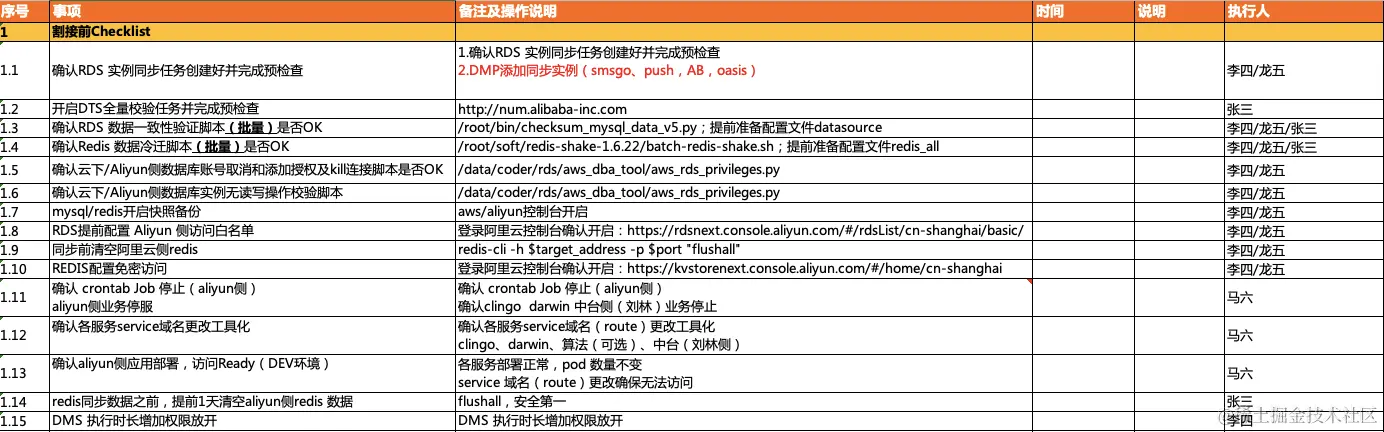The image size is (1384, 432).
Task: Click row number 1.14
Action: [24, 402]
